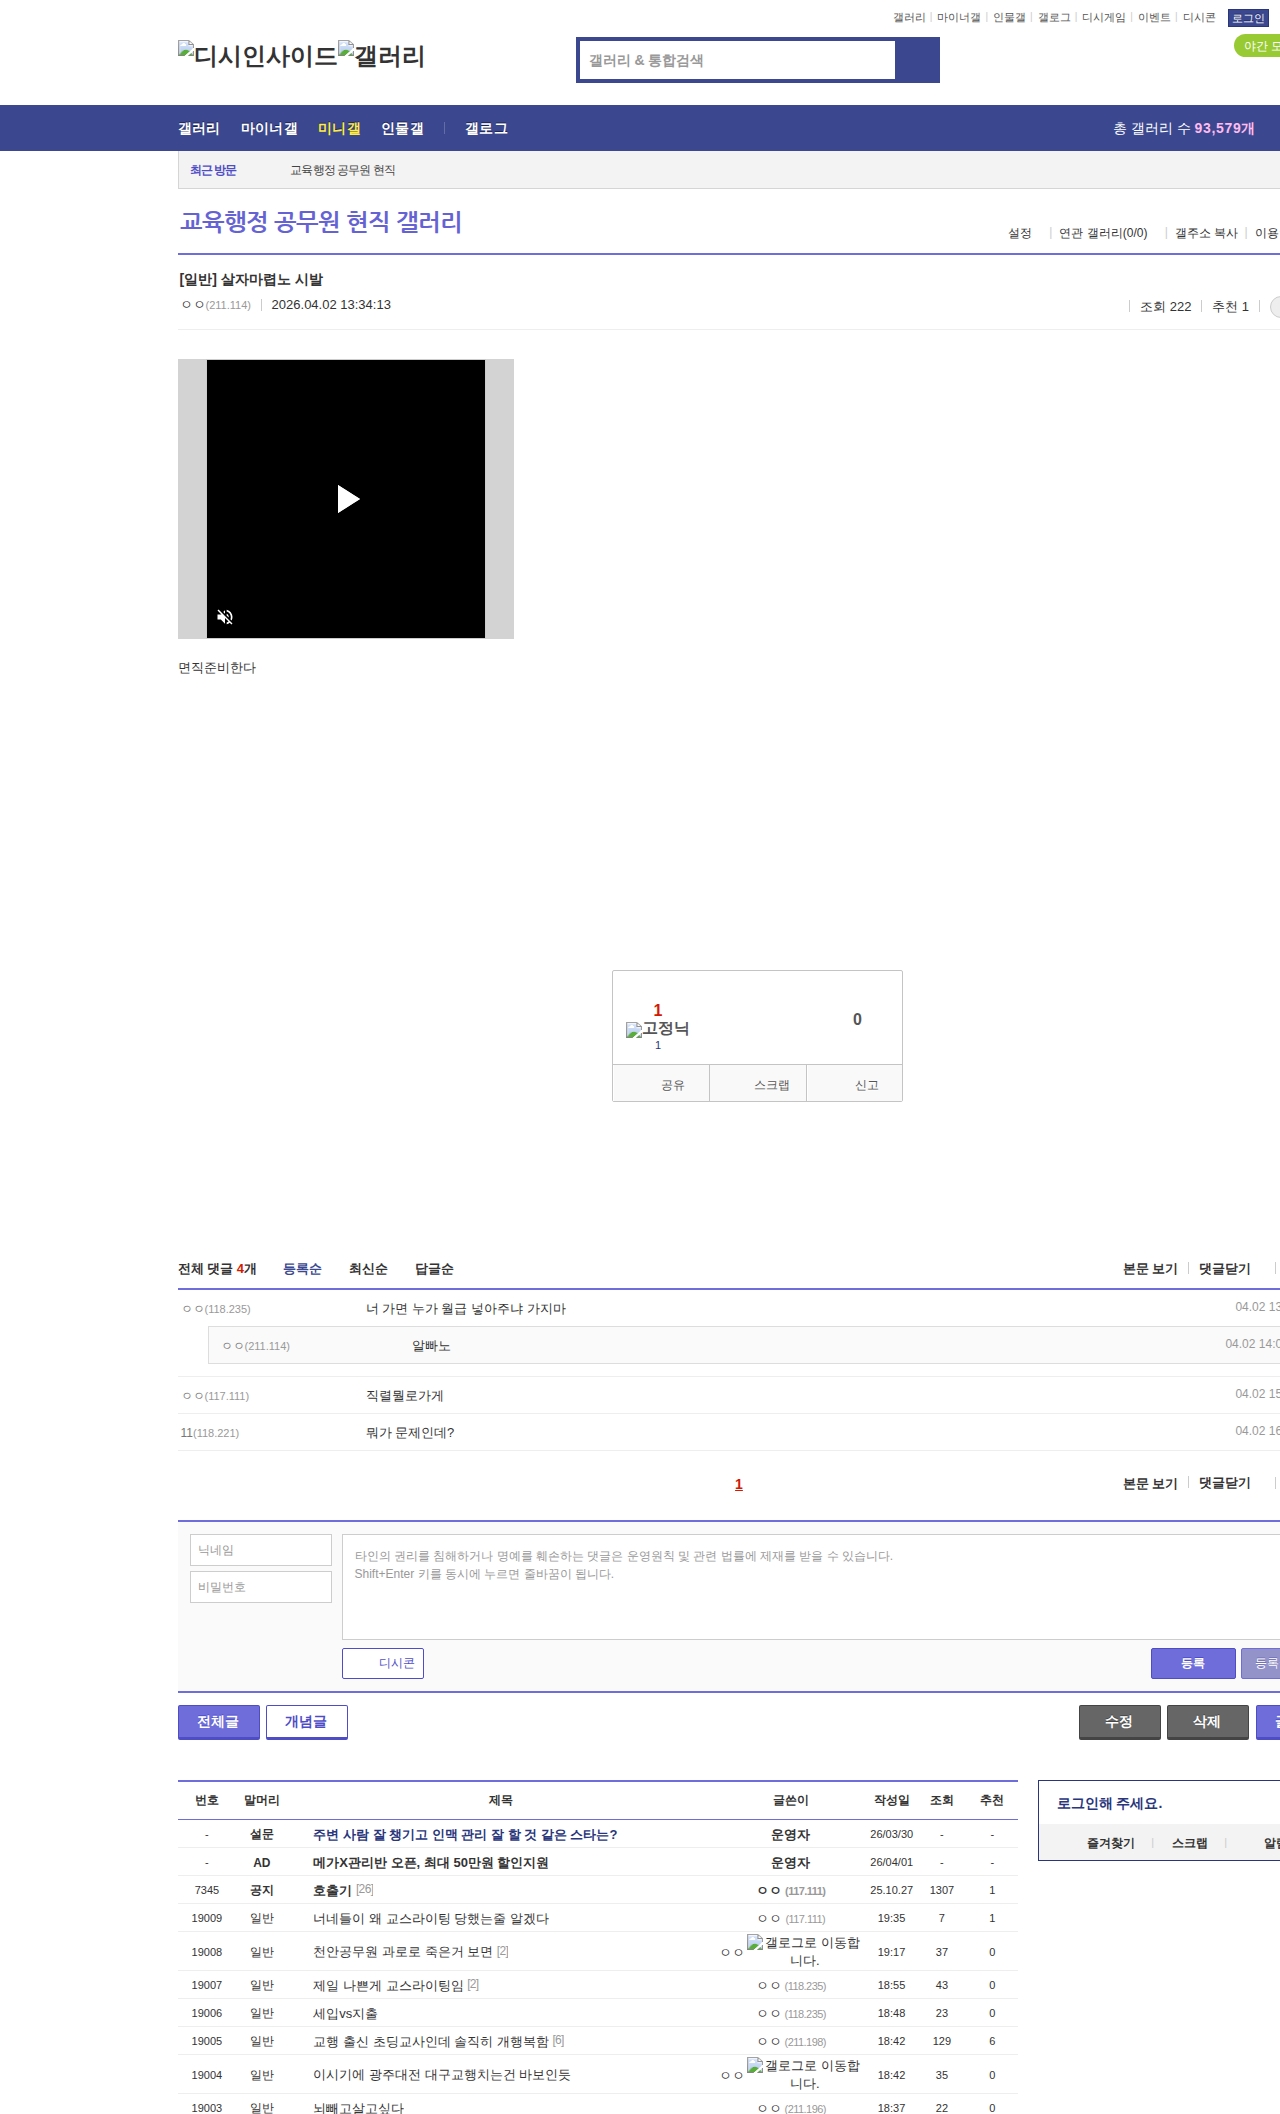Click the 고정닉 recommend icon
The height and width of the screenshot is (2114, 1280).
point(657,1029)
